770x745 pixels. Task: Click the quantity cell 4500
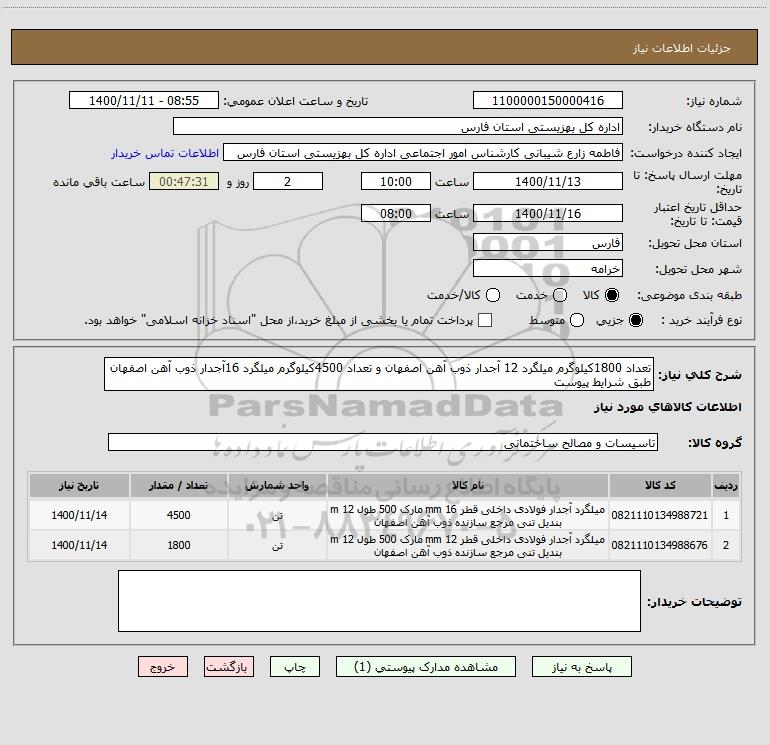pyautogui.click(x=178, y=515)
